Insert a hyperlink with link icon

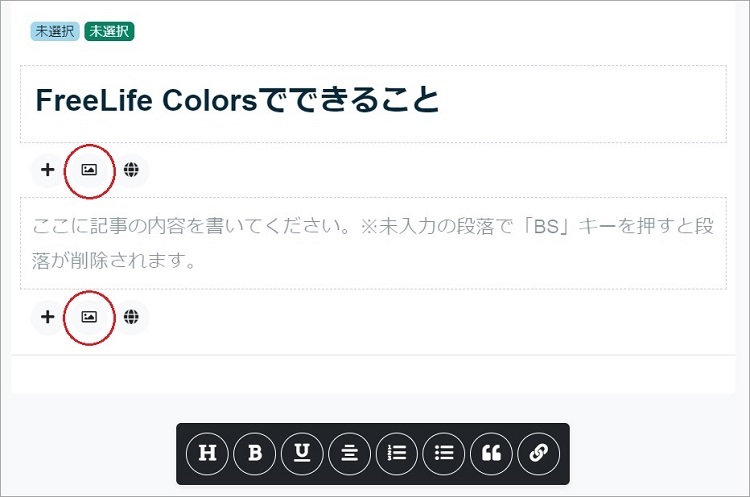click(539, 453)
